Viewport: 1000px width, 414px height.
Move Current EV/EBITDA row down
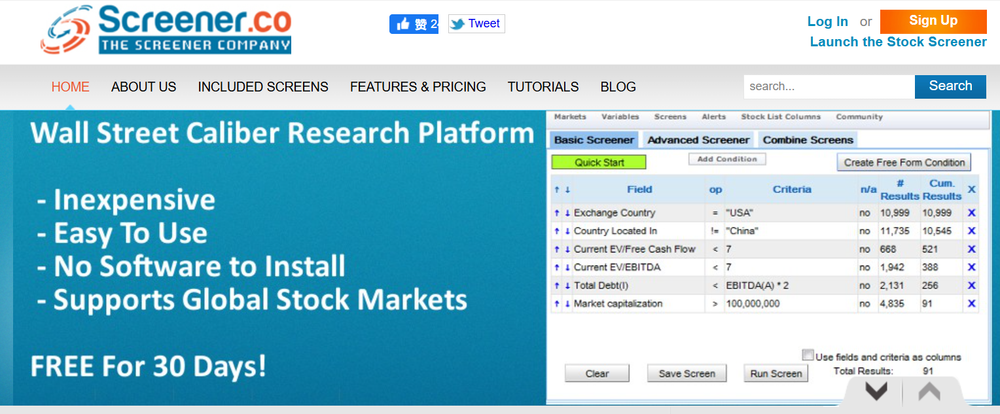click(567, 267)
